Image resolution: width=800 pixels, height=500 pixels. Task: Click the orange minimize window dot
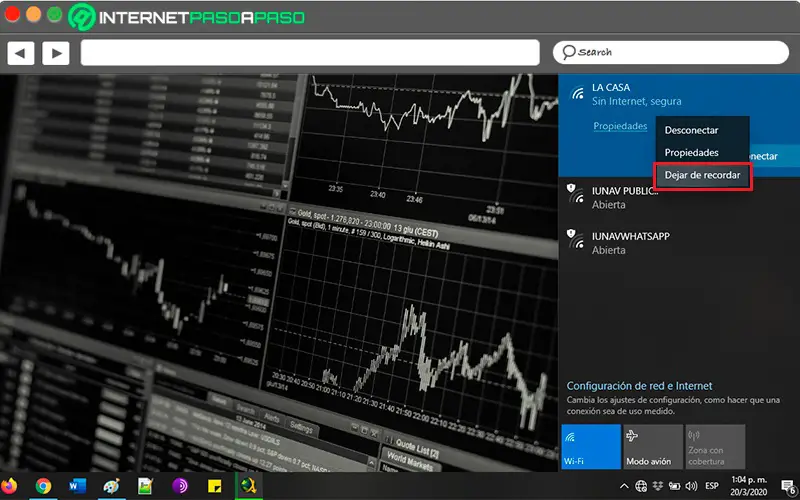pos(33,14)
